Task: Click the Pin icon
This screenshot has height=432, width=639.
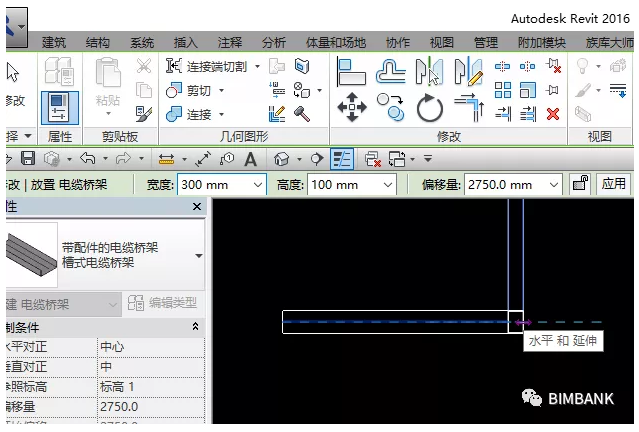Action: (x=553, y=90)
